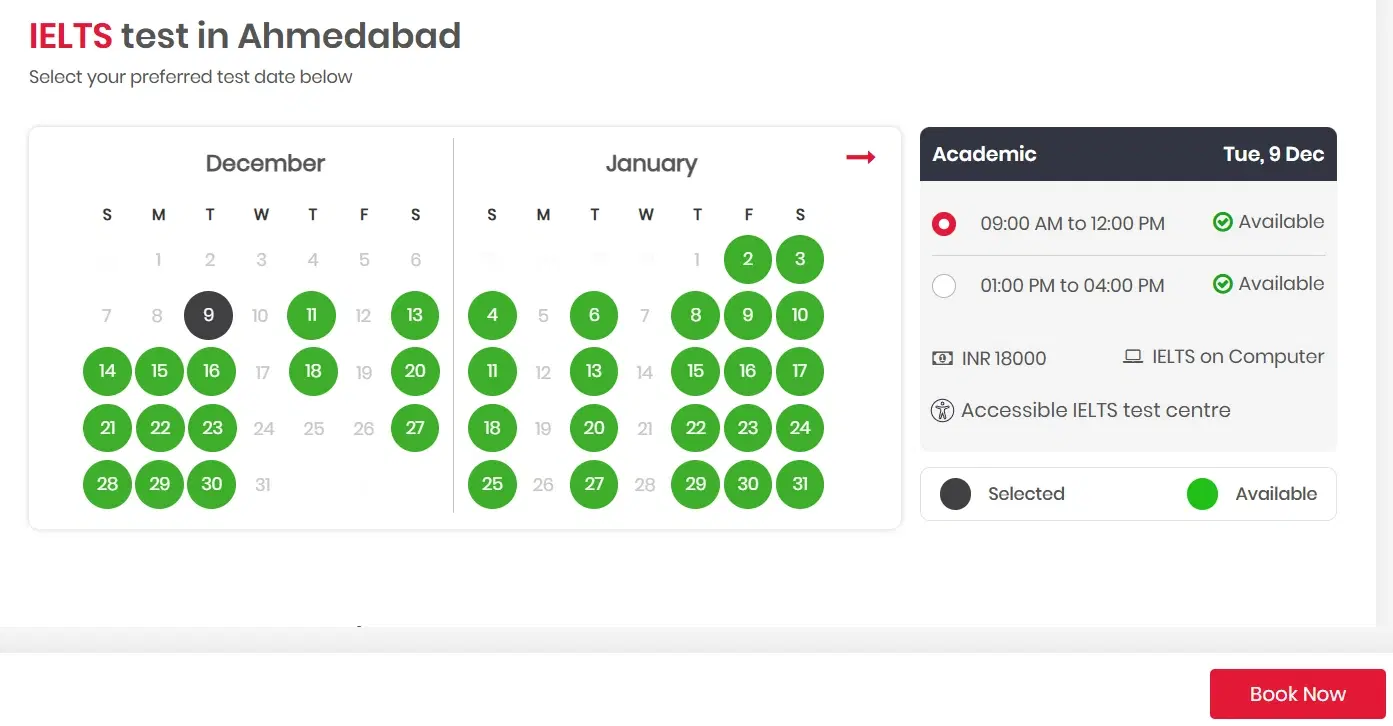Select January 2 test date
This screenshot has height=726, width=1393.
[747, 259]
